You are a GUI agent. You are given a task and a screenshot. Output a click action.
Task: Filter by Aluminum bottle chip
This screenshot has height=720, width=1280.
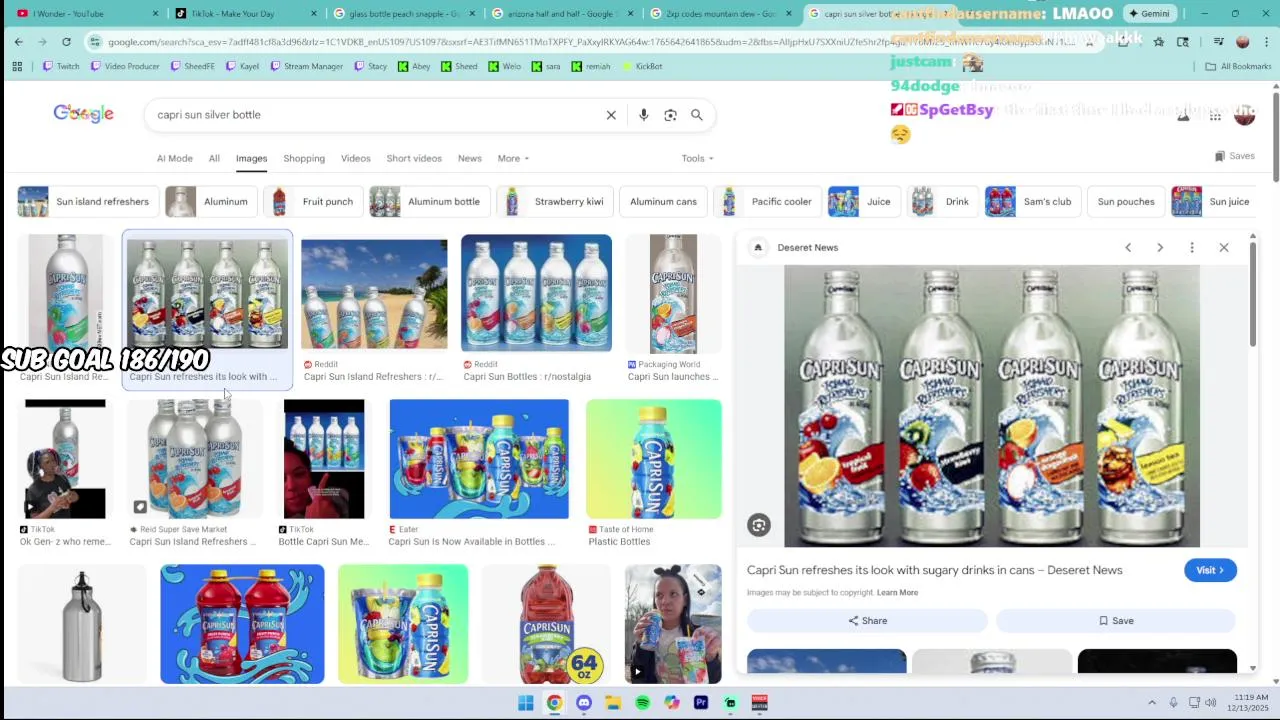[x=429, y=202]
